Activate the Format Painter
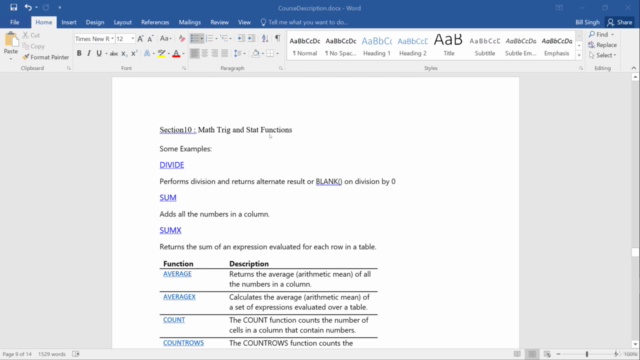The width and height of the screenshot is (640, 360). [46, 57]
